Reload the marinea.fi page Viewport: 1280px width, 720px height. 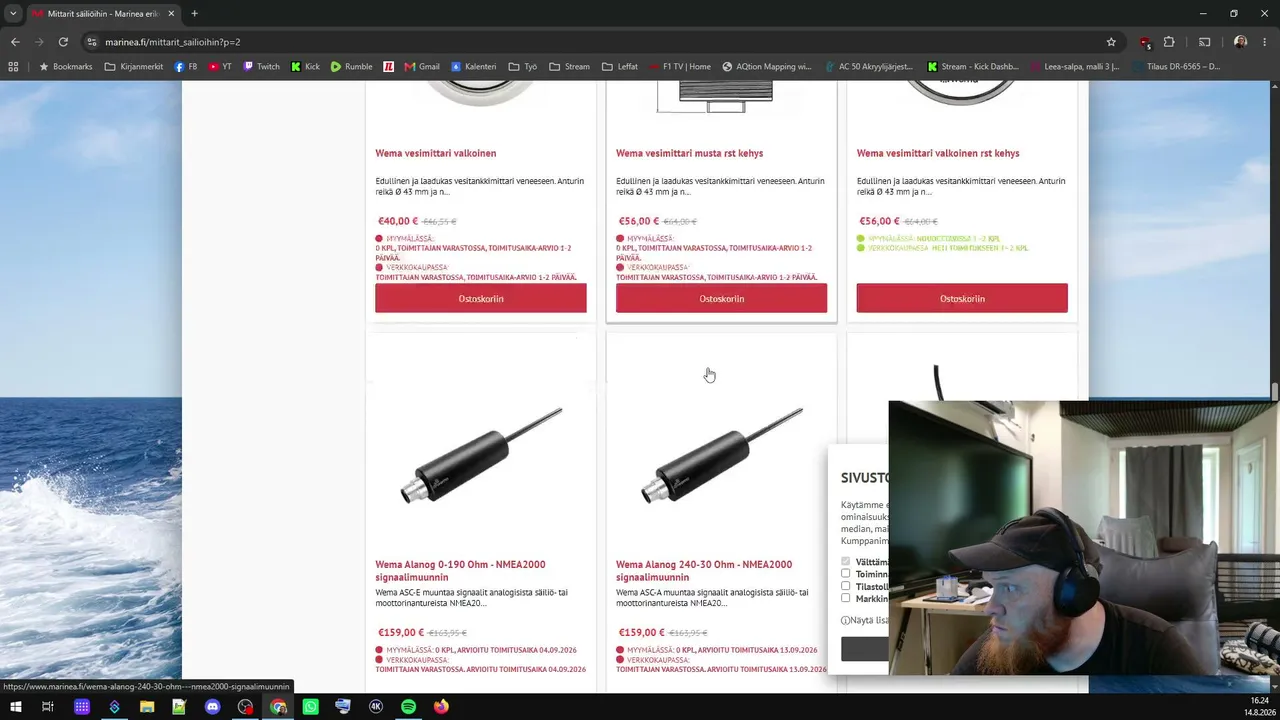63,42
